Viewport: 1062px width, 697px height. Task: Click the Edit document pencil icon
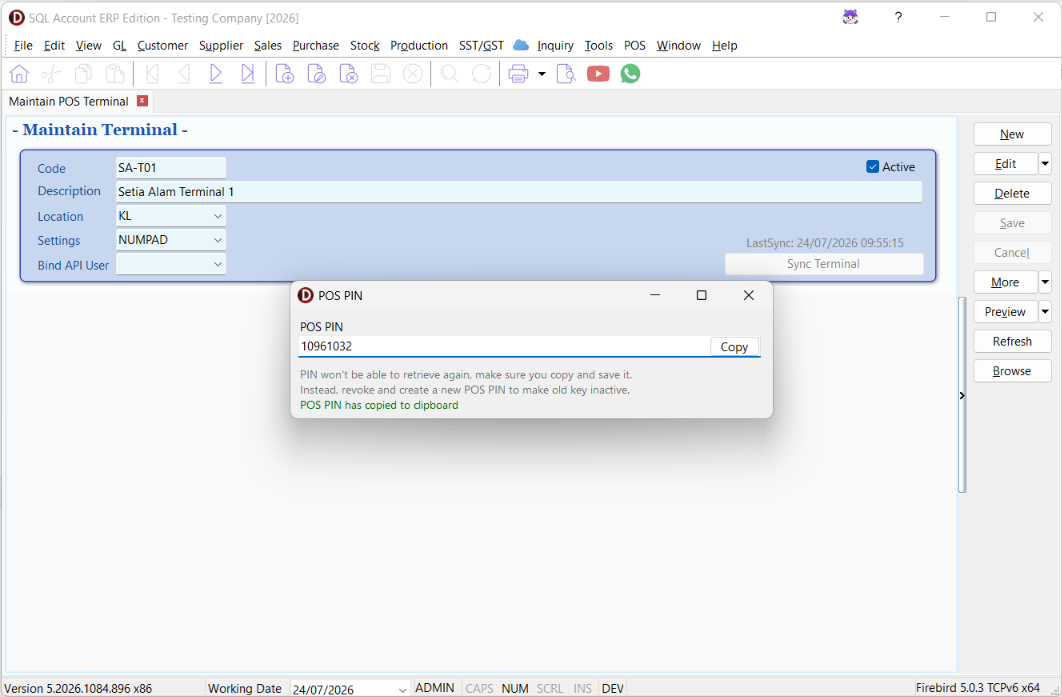(x=316, y=74)
